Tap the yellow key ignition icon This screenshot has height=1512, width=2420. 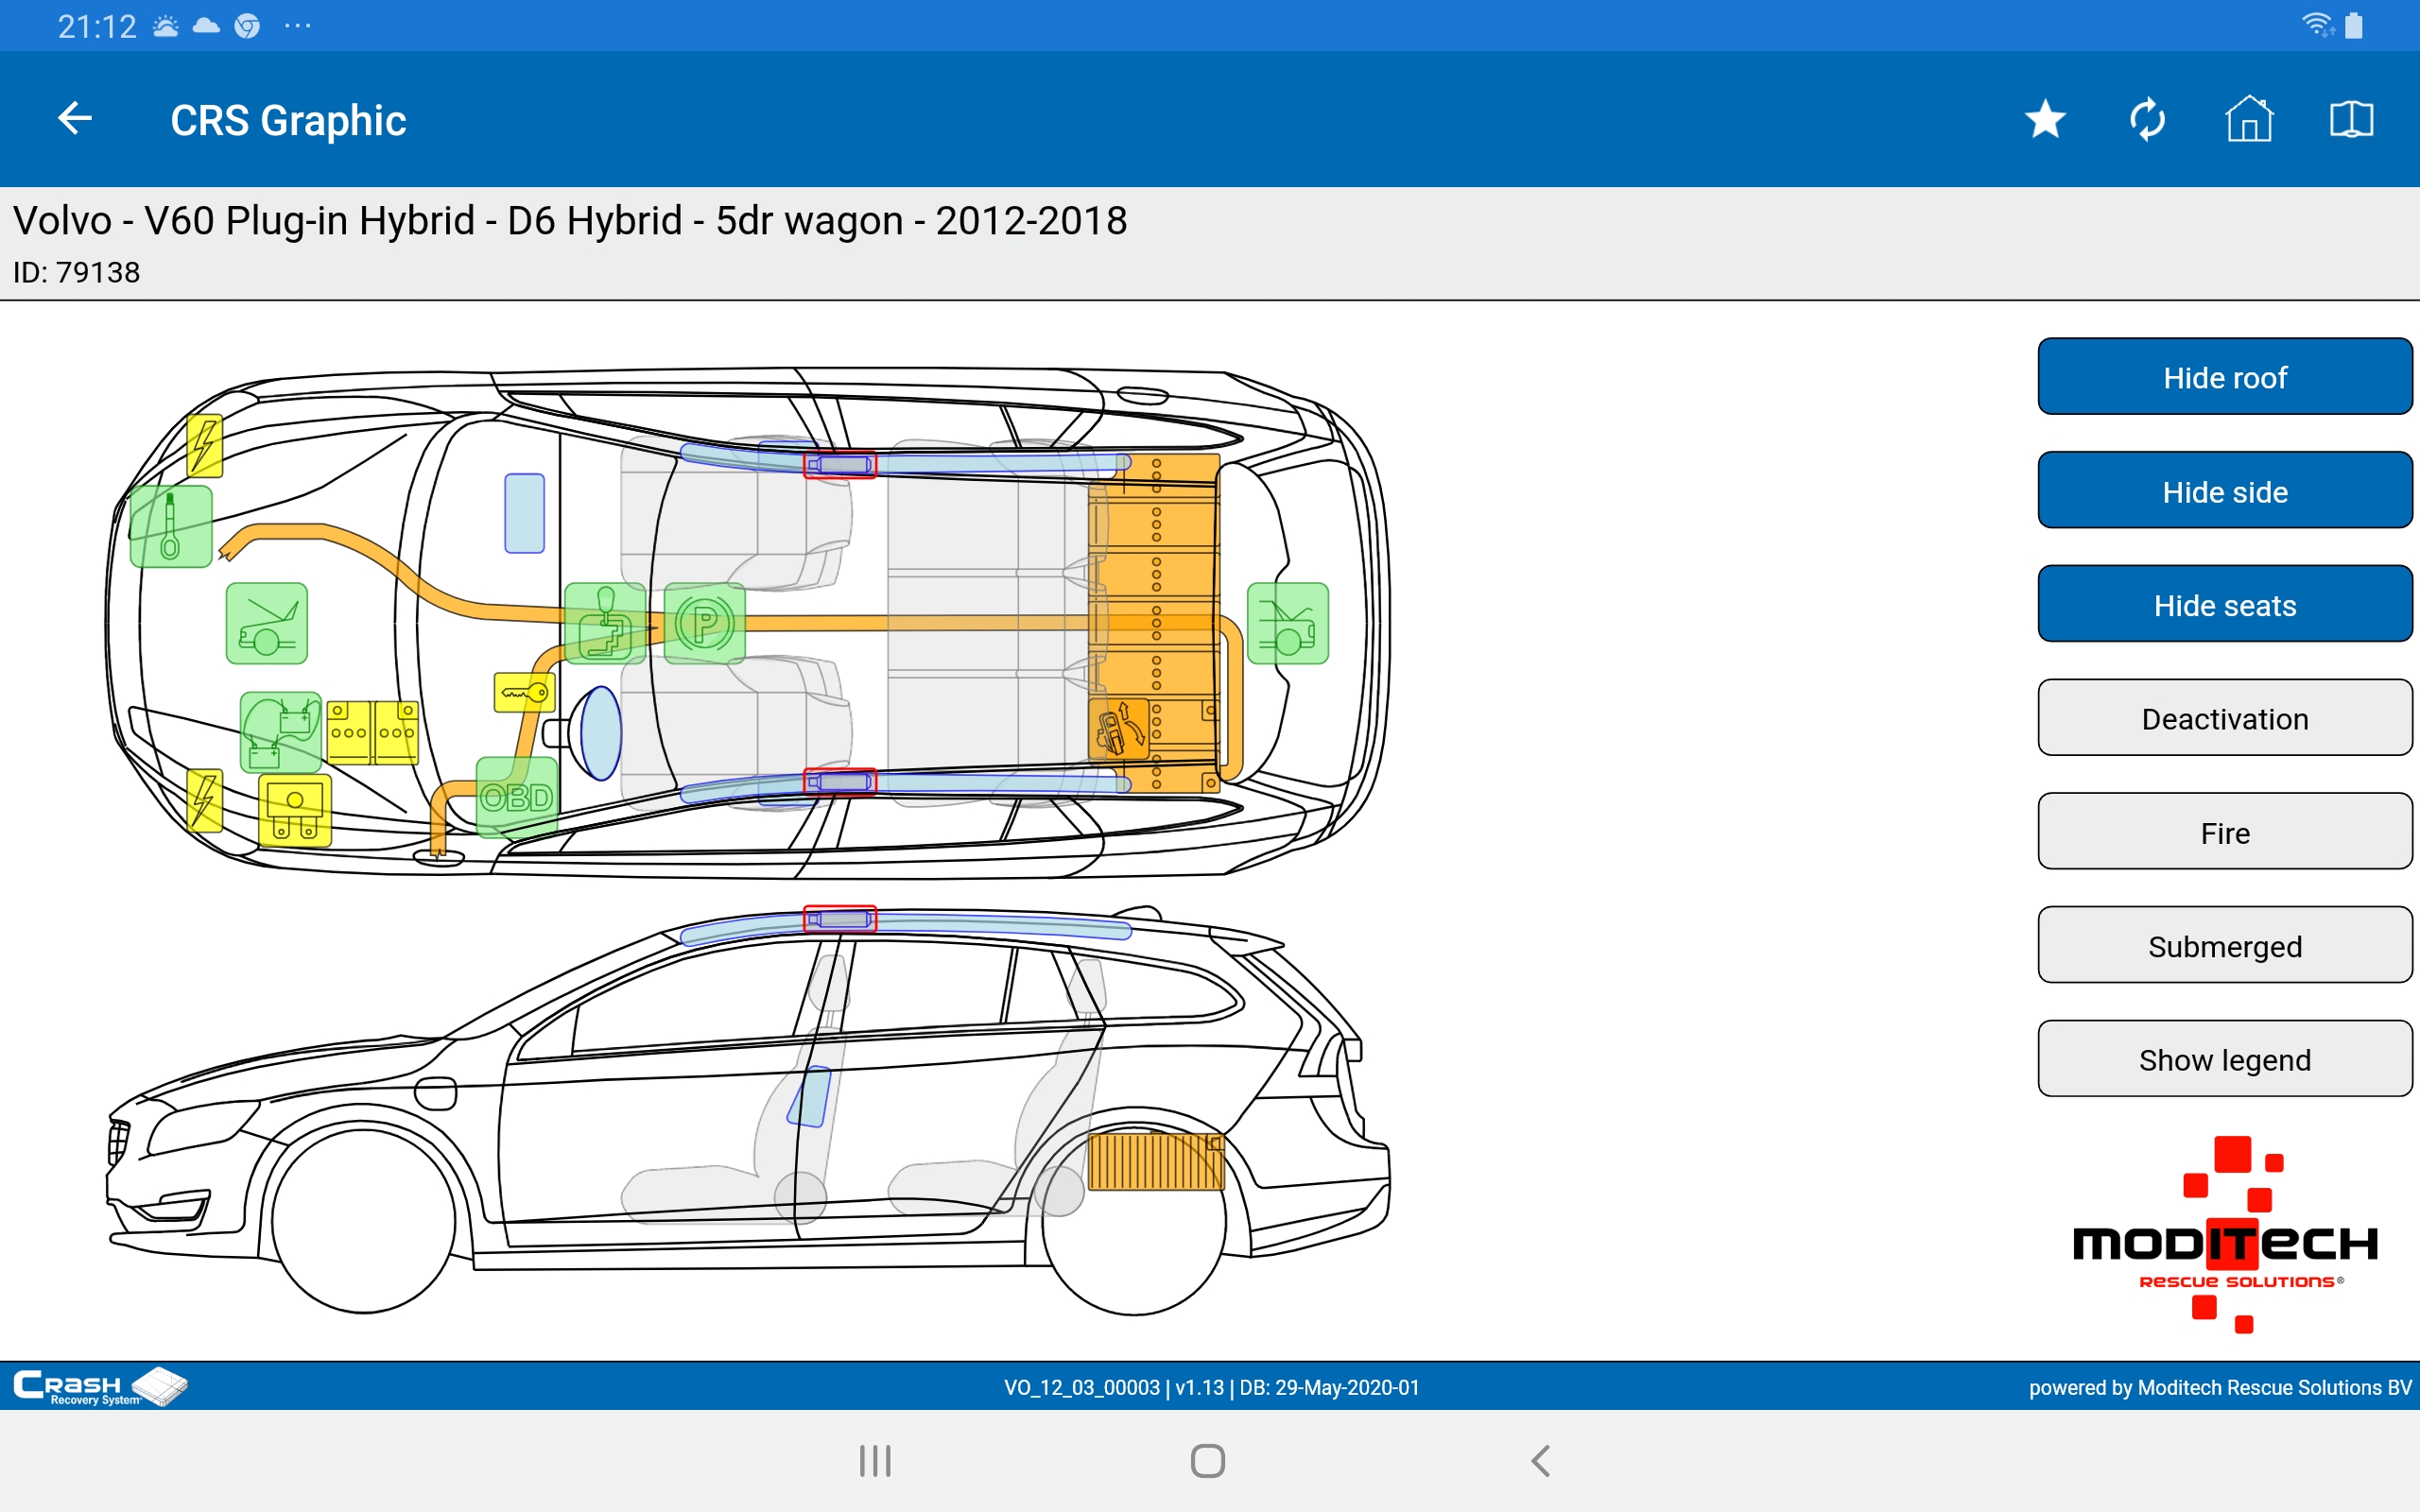coord(524,692)
